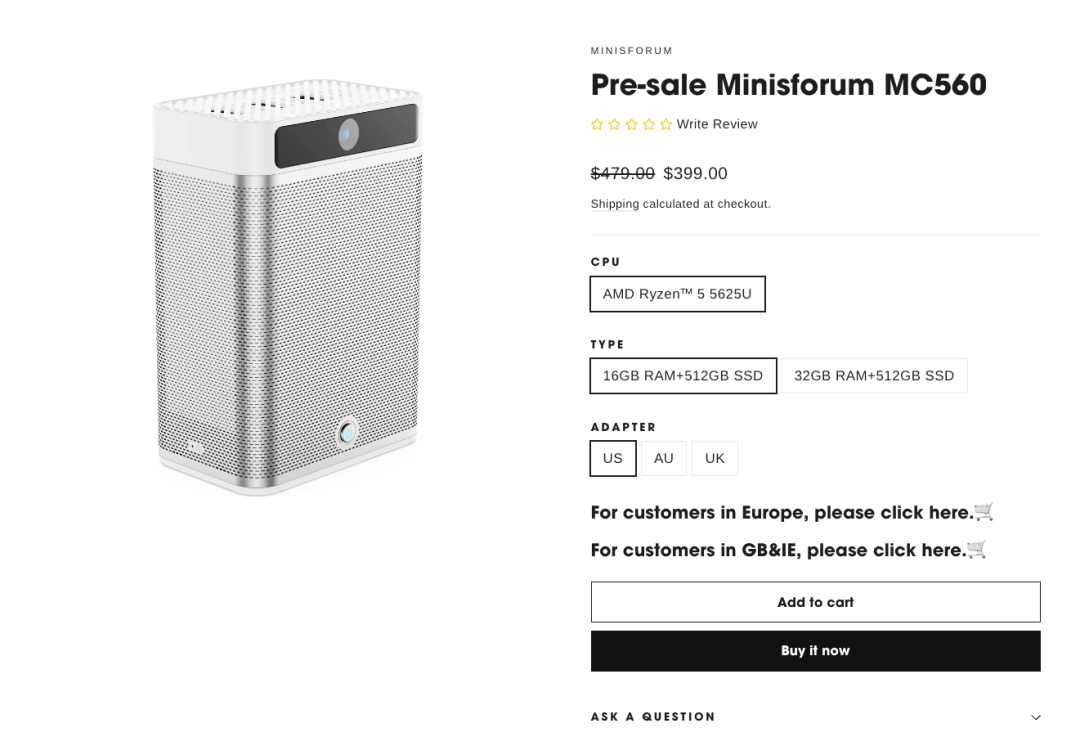This screenshot has height=737, width=1080.
Task: Select the 32GB RAM+512GB SSD option
Action: coord(874,375)
